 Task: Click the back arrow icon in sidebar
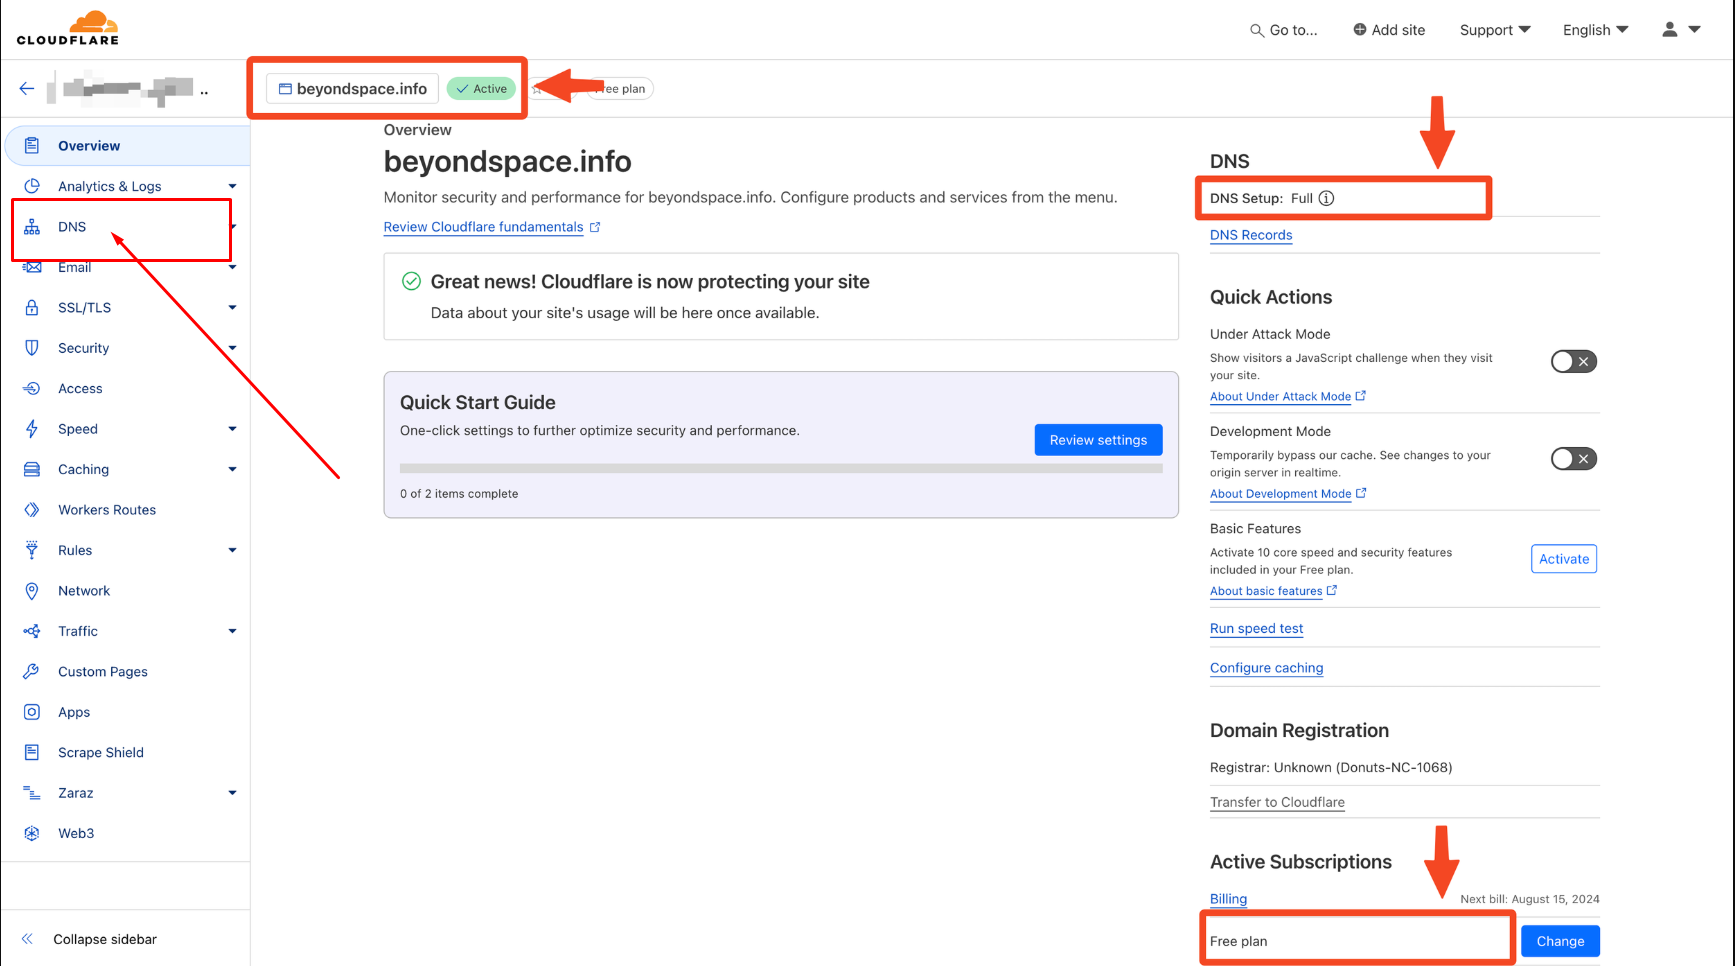tap(27, 89)
